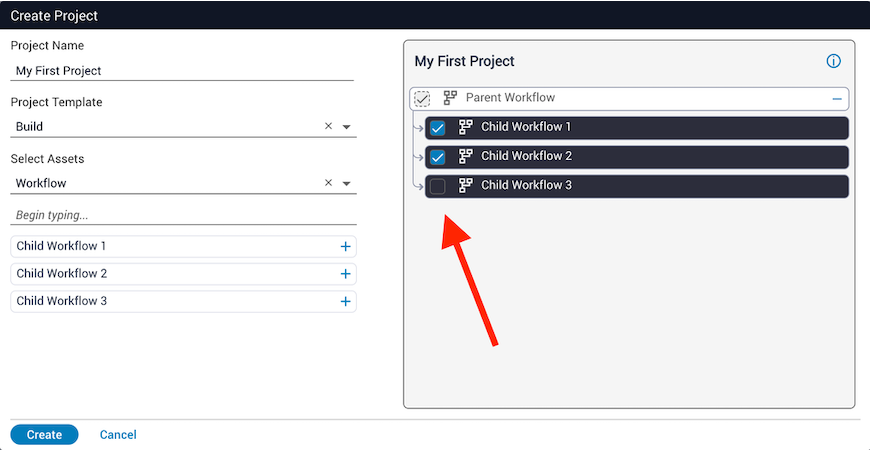
Task: Uncheck the Child Workflow 2 checkbox
Action: [437, 157]
